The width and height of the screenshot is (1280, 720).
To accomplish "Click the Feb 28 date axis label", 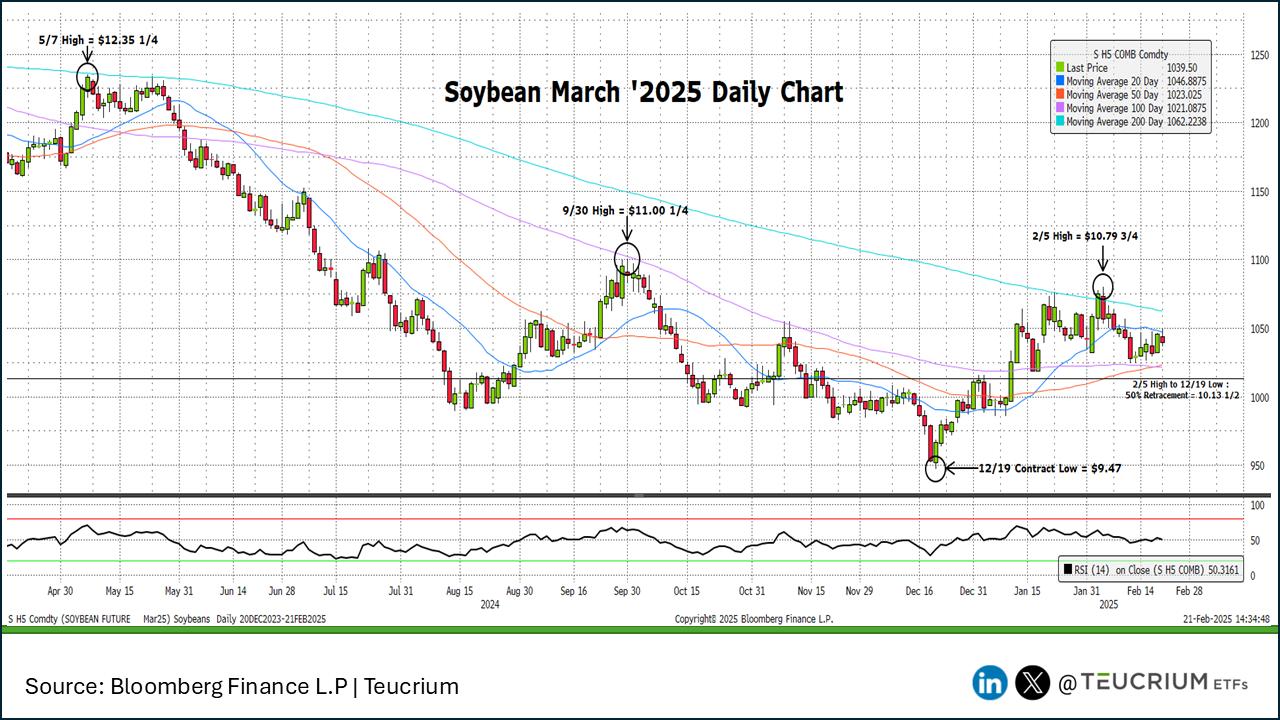I will pyautogui.click(x=1191, y=592).
